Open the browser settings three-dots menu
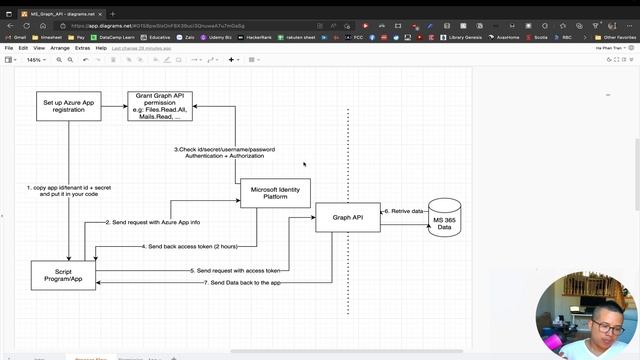The width and height of the screenshot is (640, 360). coord(629,26)
